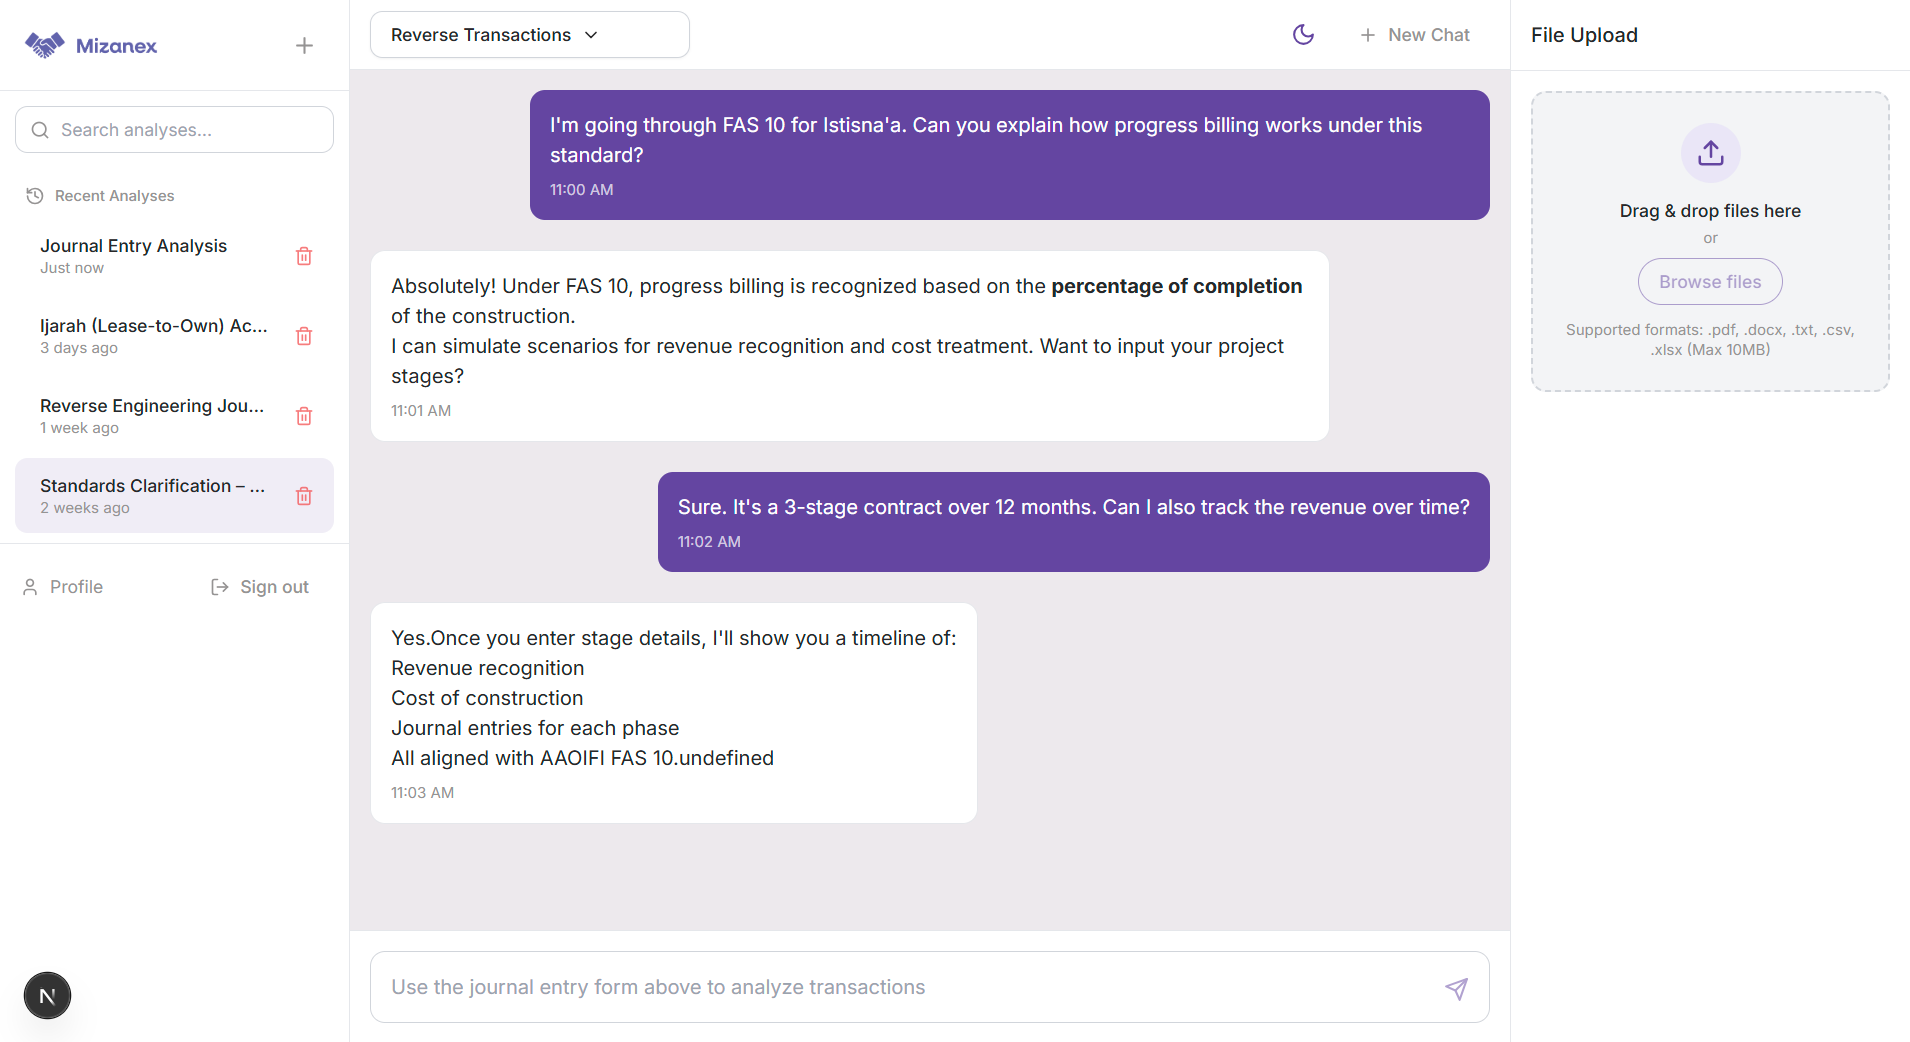This screenshot has height=1042, width=1910.
Task: Click the plus icon of New Chat
Action: coord(1367,35)
